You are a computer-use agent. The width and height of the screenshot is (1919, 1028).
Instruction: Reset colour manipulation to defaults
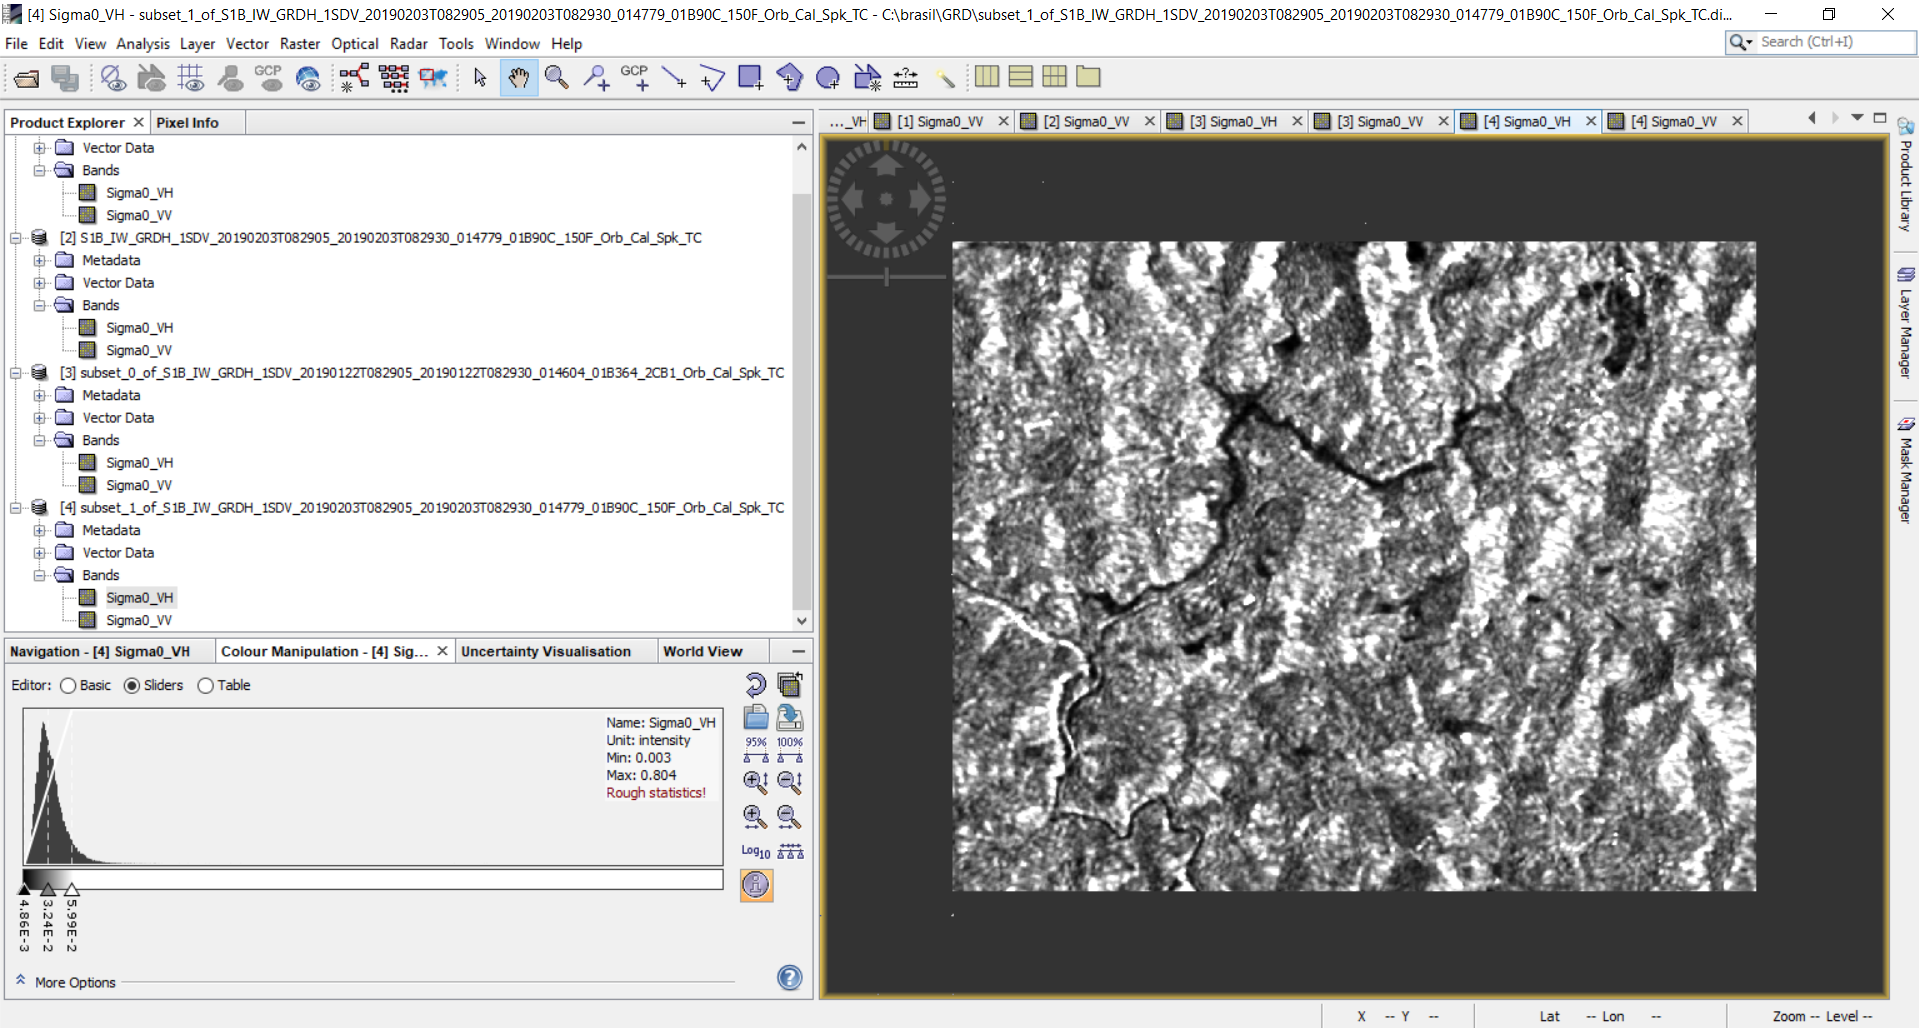point(755,685)
